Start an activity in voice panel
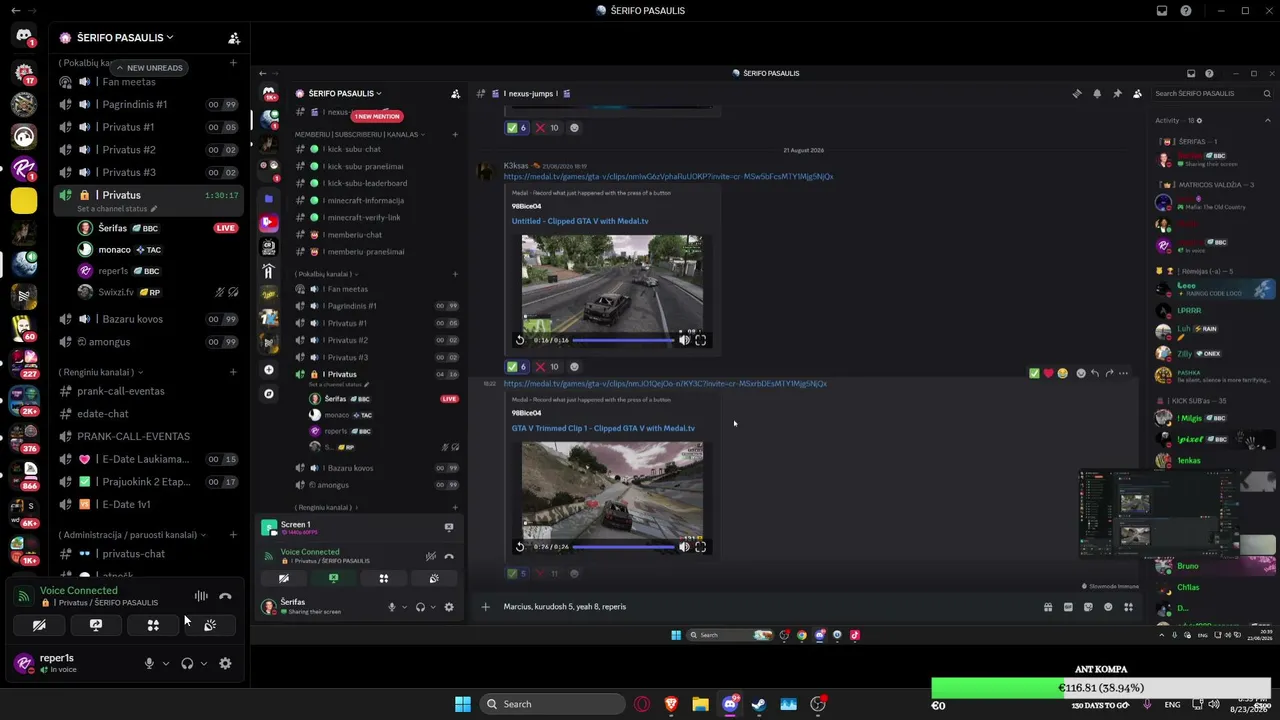 [153, 625]
